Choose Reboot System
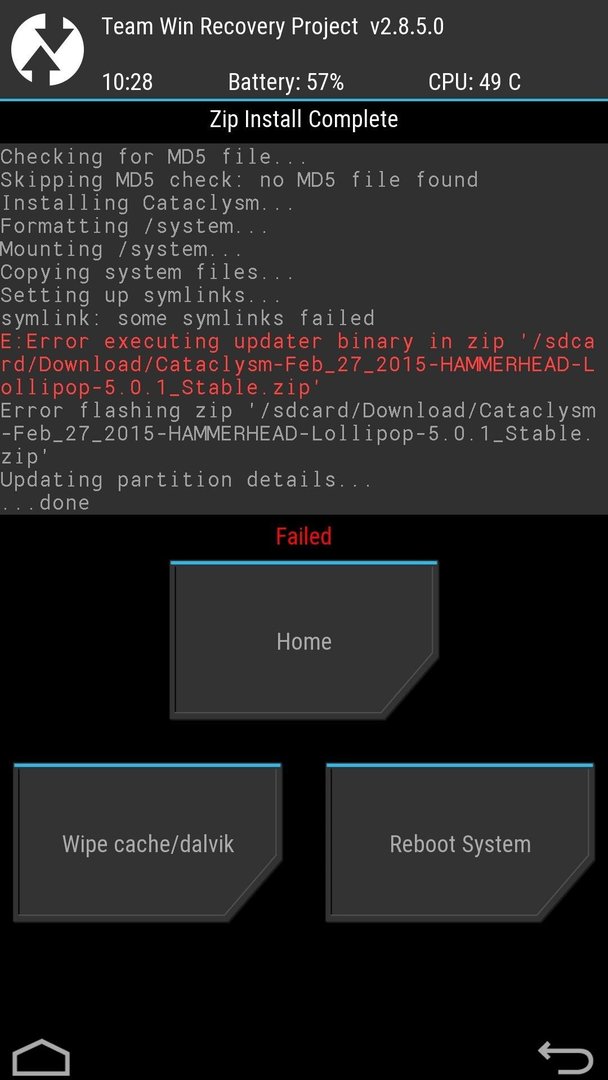608x1080 pixels. [460, 843]
